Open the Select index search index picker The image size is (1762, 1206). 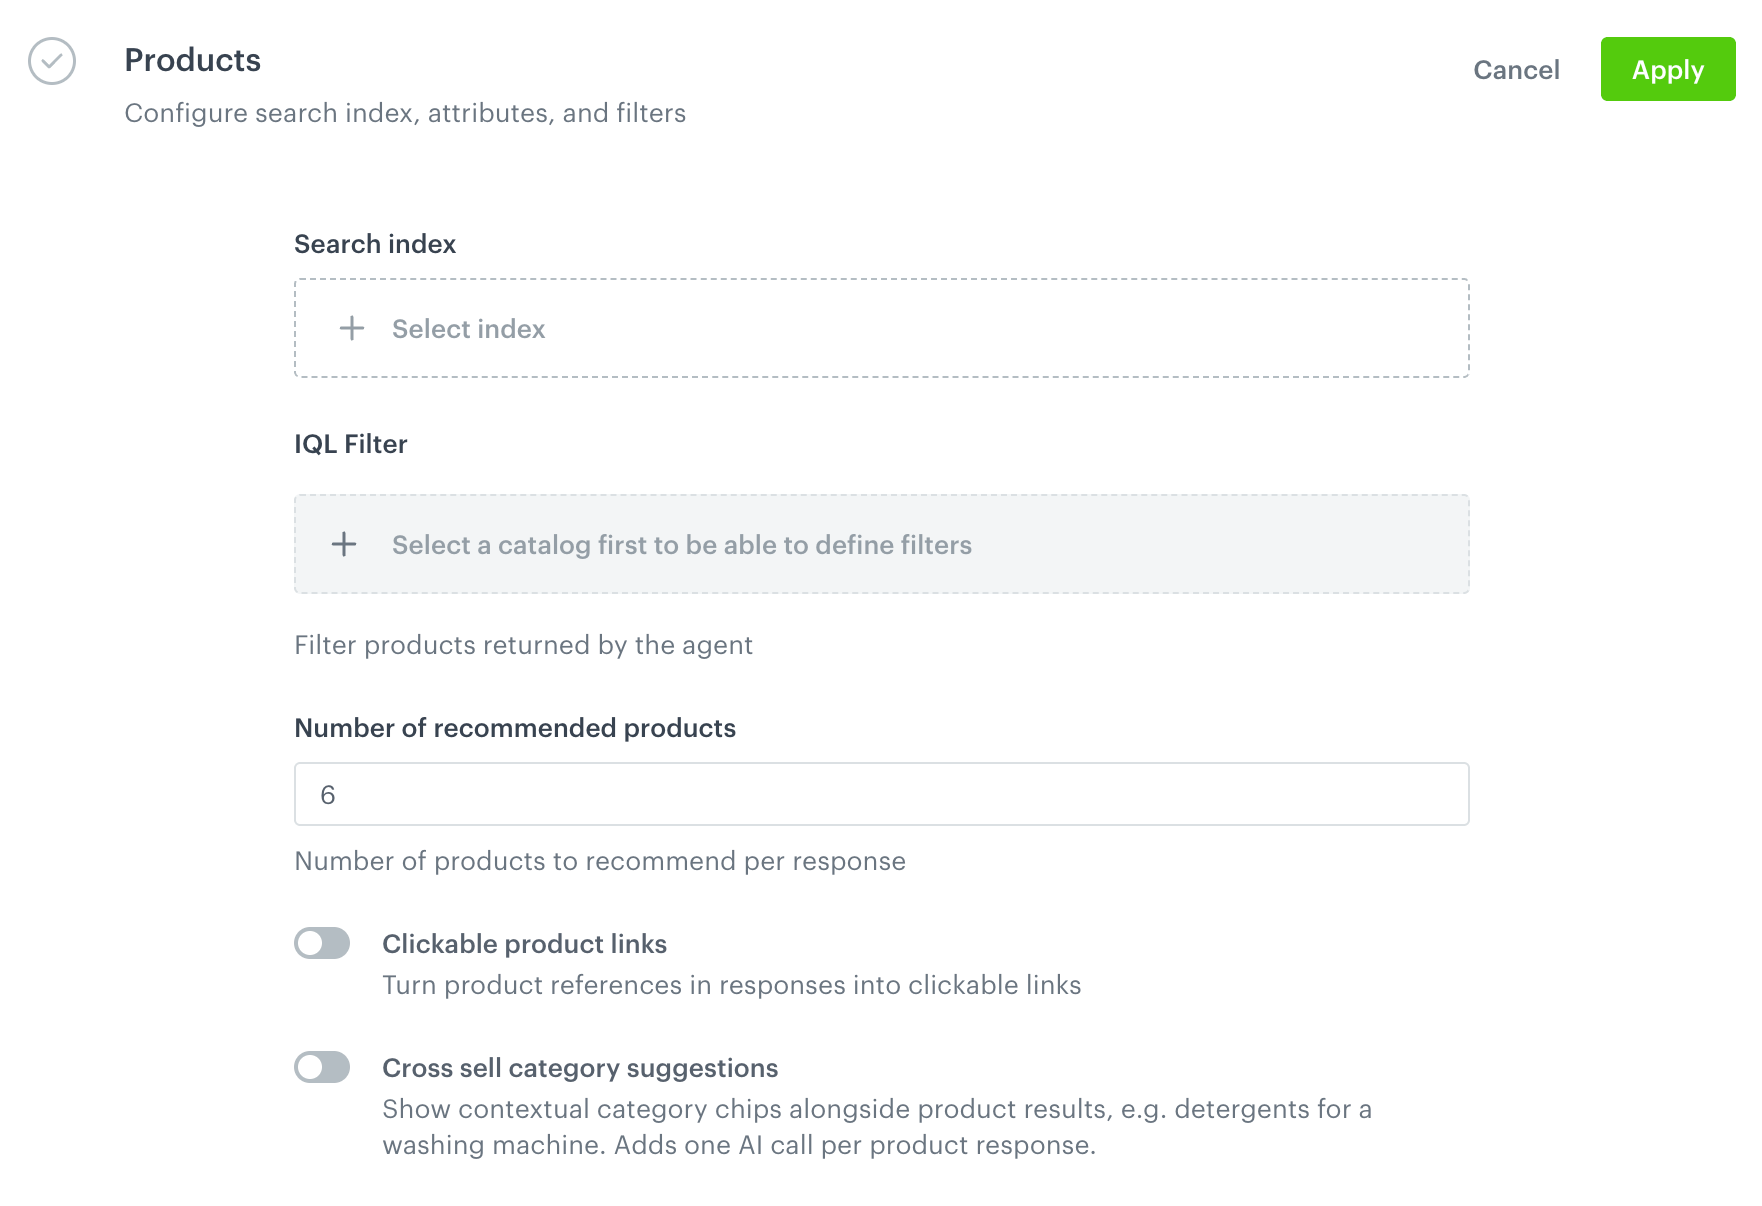click(882, 328)
